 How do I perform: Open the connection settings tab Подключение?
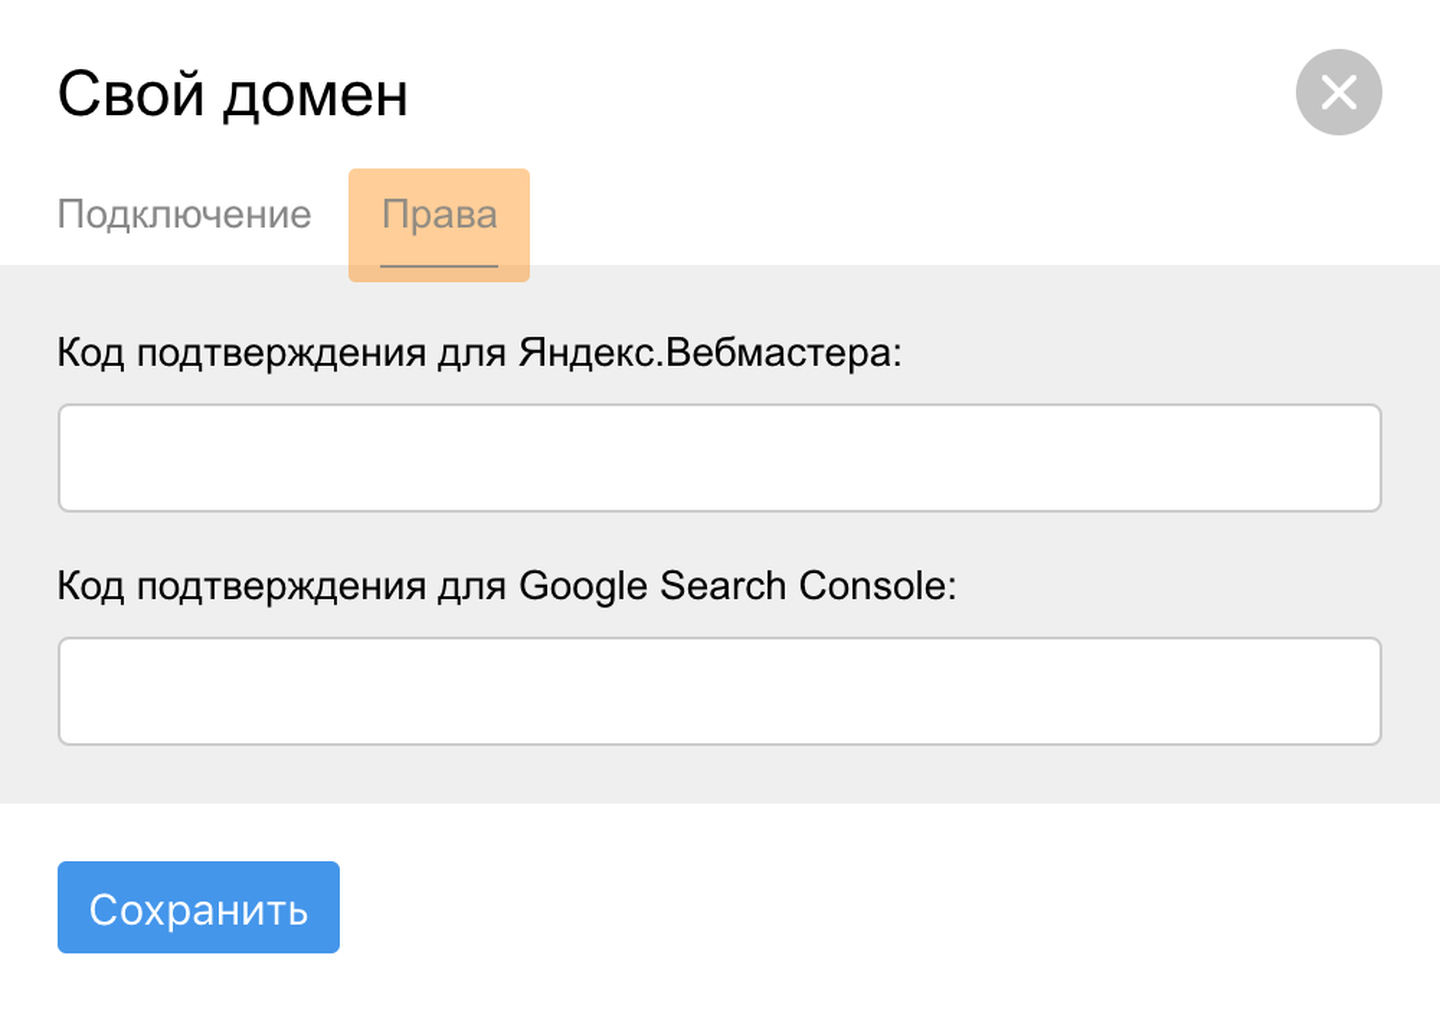[184, 214]
